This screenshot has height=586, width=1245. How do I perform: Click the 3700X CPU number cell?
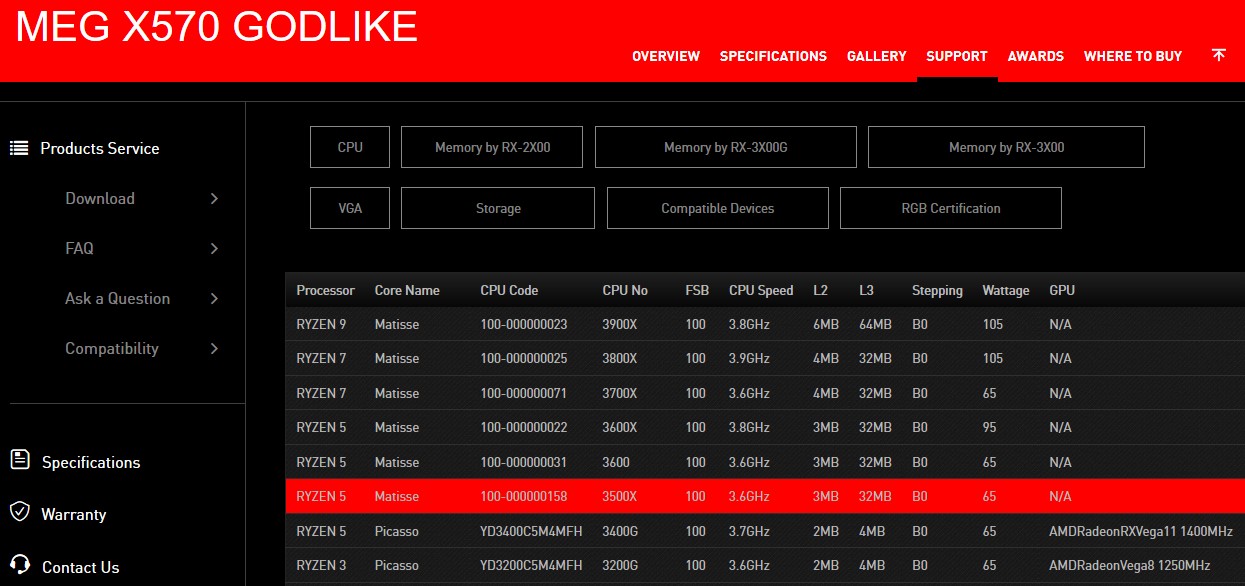[x=620, y=393]
